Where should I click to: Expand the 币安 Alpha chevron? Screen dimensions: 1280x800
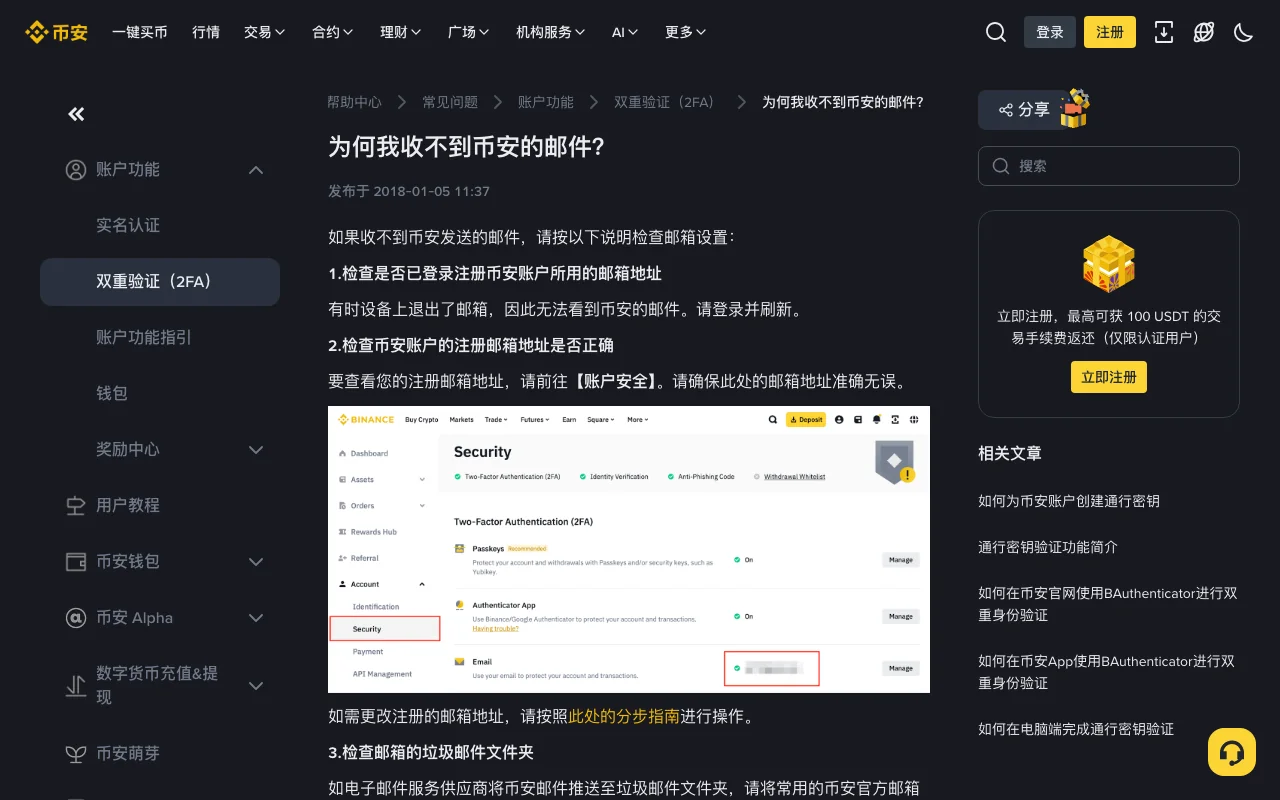[x=256, y=618]
